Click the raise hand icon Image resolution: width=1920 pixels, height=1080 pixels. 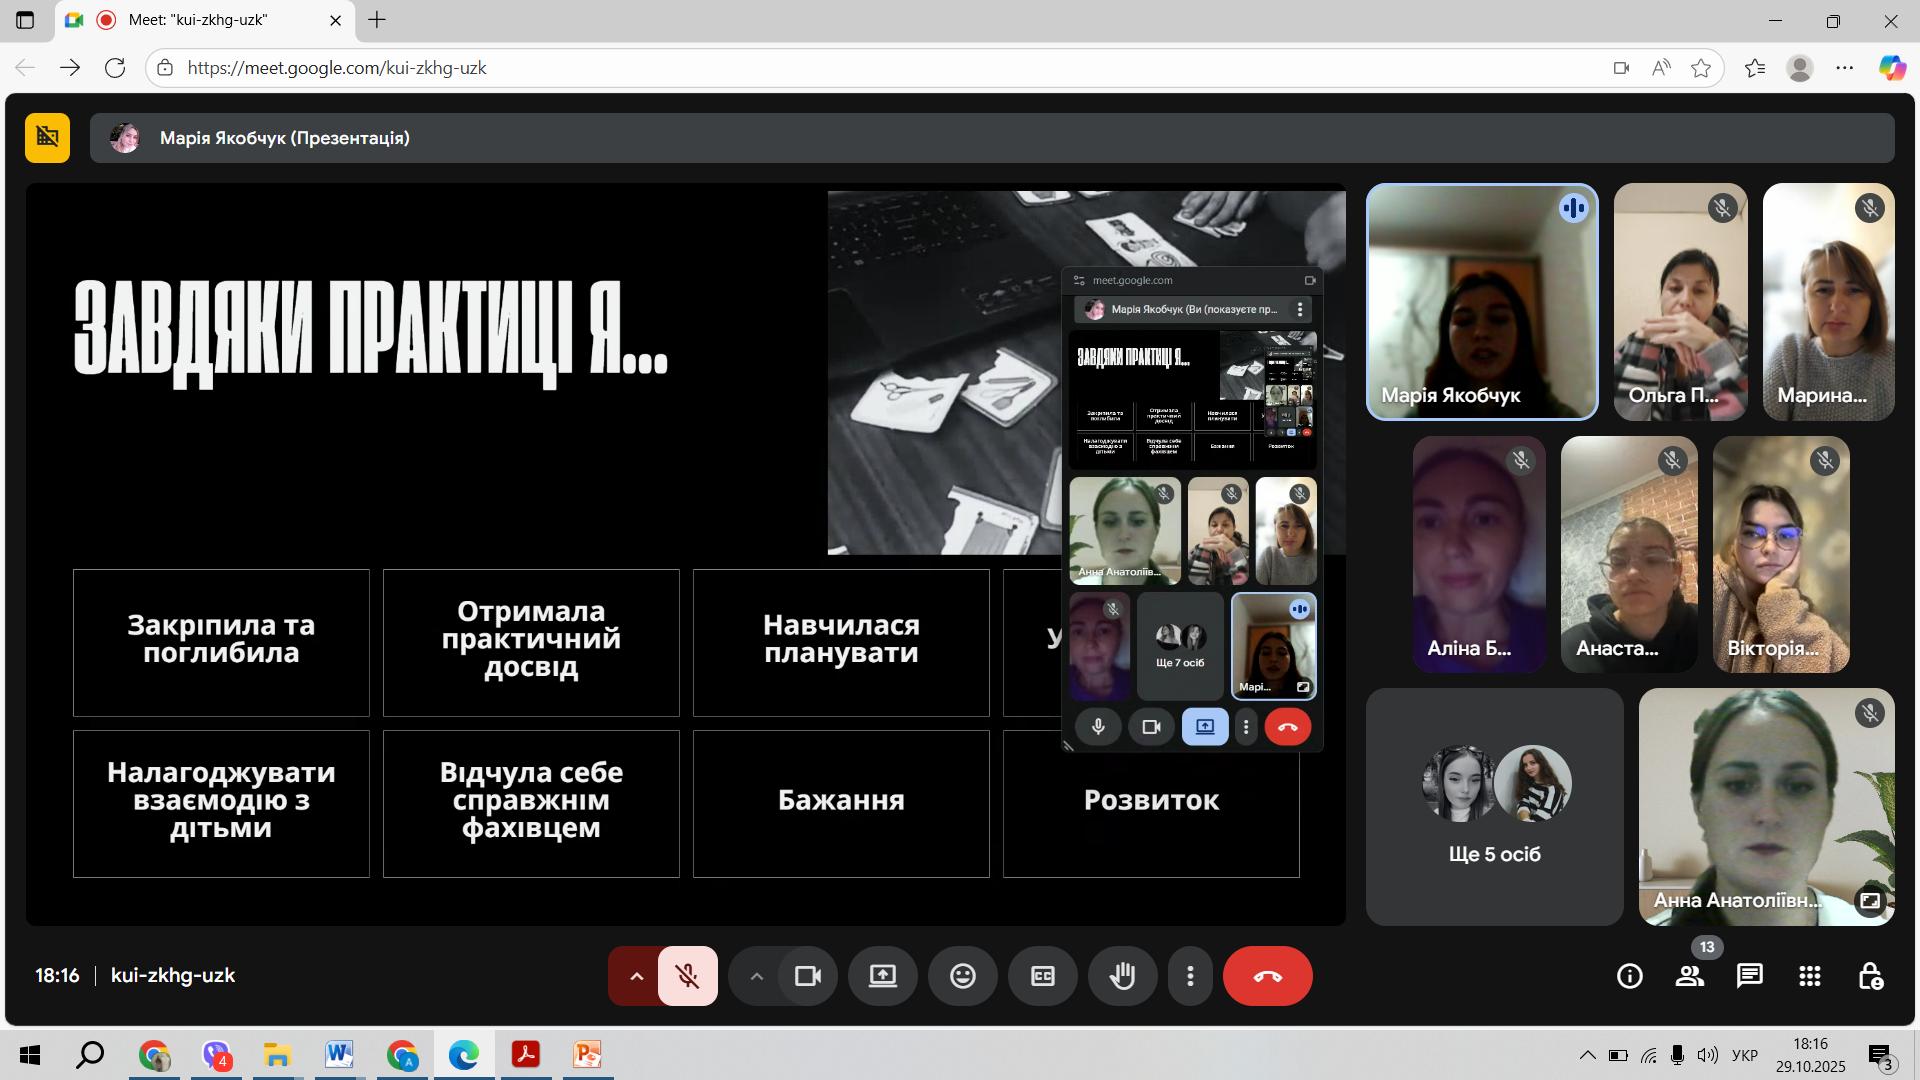(1122, 976)
